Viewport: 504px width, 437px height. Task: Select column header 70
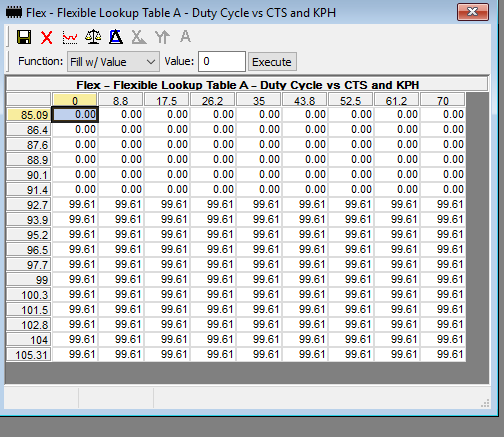click(x=443, y=100)
